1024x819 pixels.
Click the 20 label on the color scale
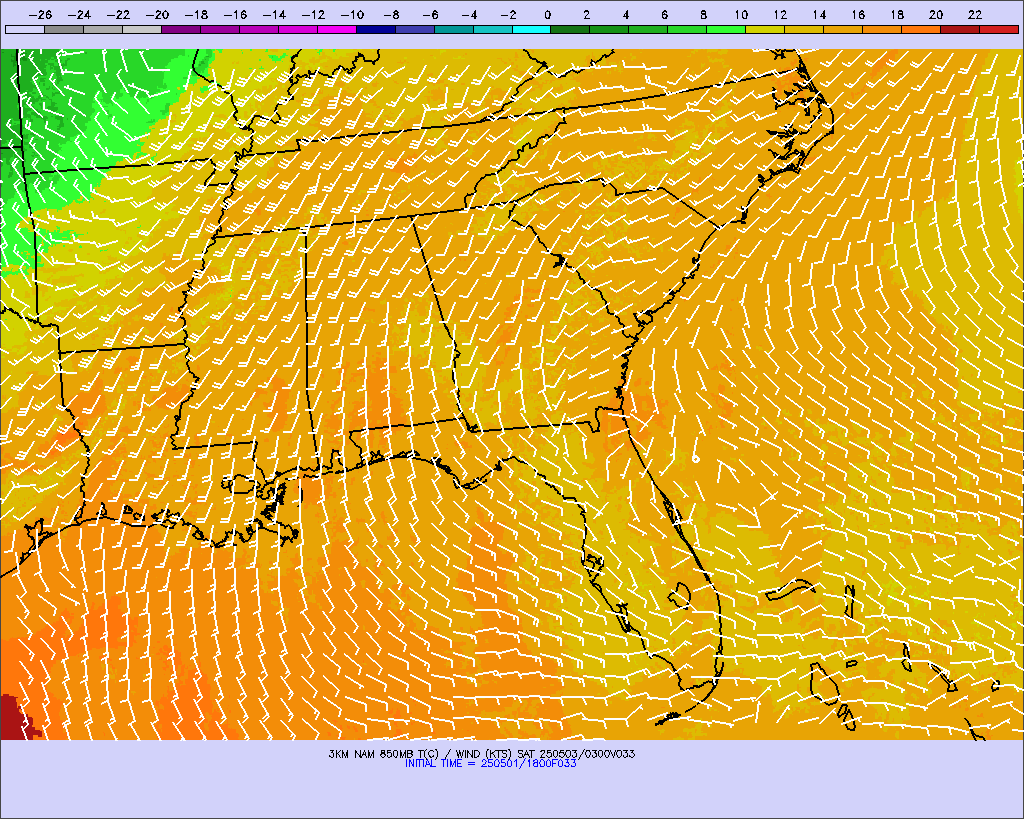pyautogui.click(x=936, y=15)
